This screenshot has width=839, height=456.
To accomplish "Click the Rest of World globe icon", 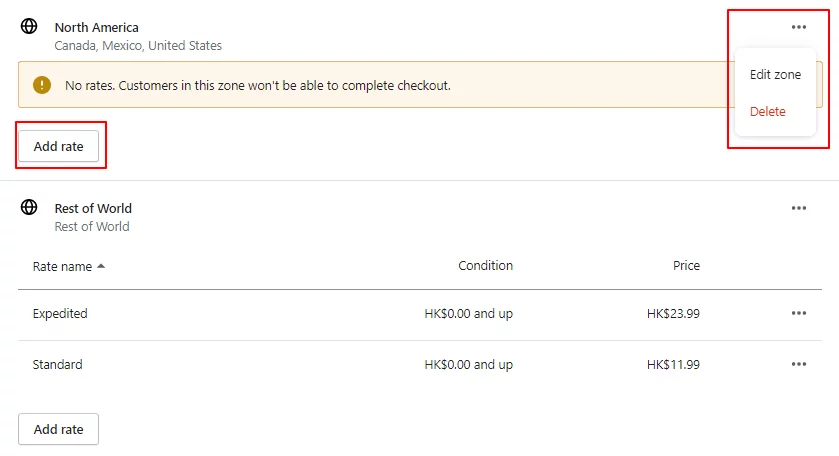I will [30, 208].
